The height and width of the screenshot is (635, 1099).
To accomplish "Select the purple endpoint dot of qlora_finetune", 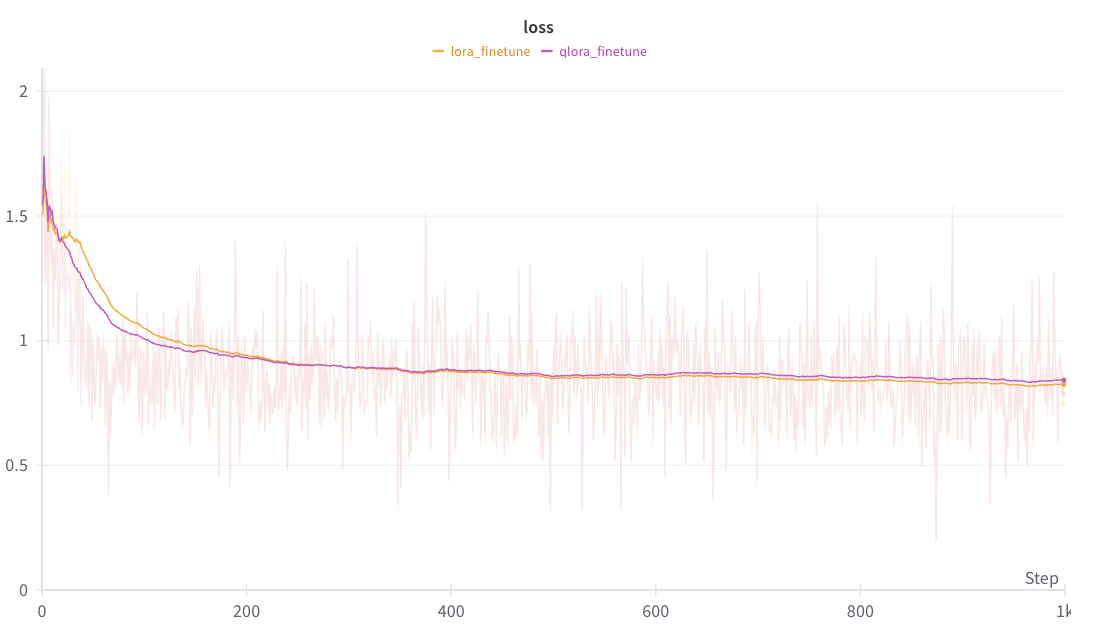I will pos(1064,380).
